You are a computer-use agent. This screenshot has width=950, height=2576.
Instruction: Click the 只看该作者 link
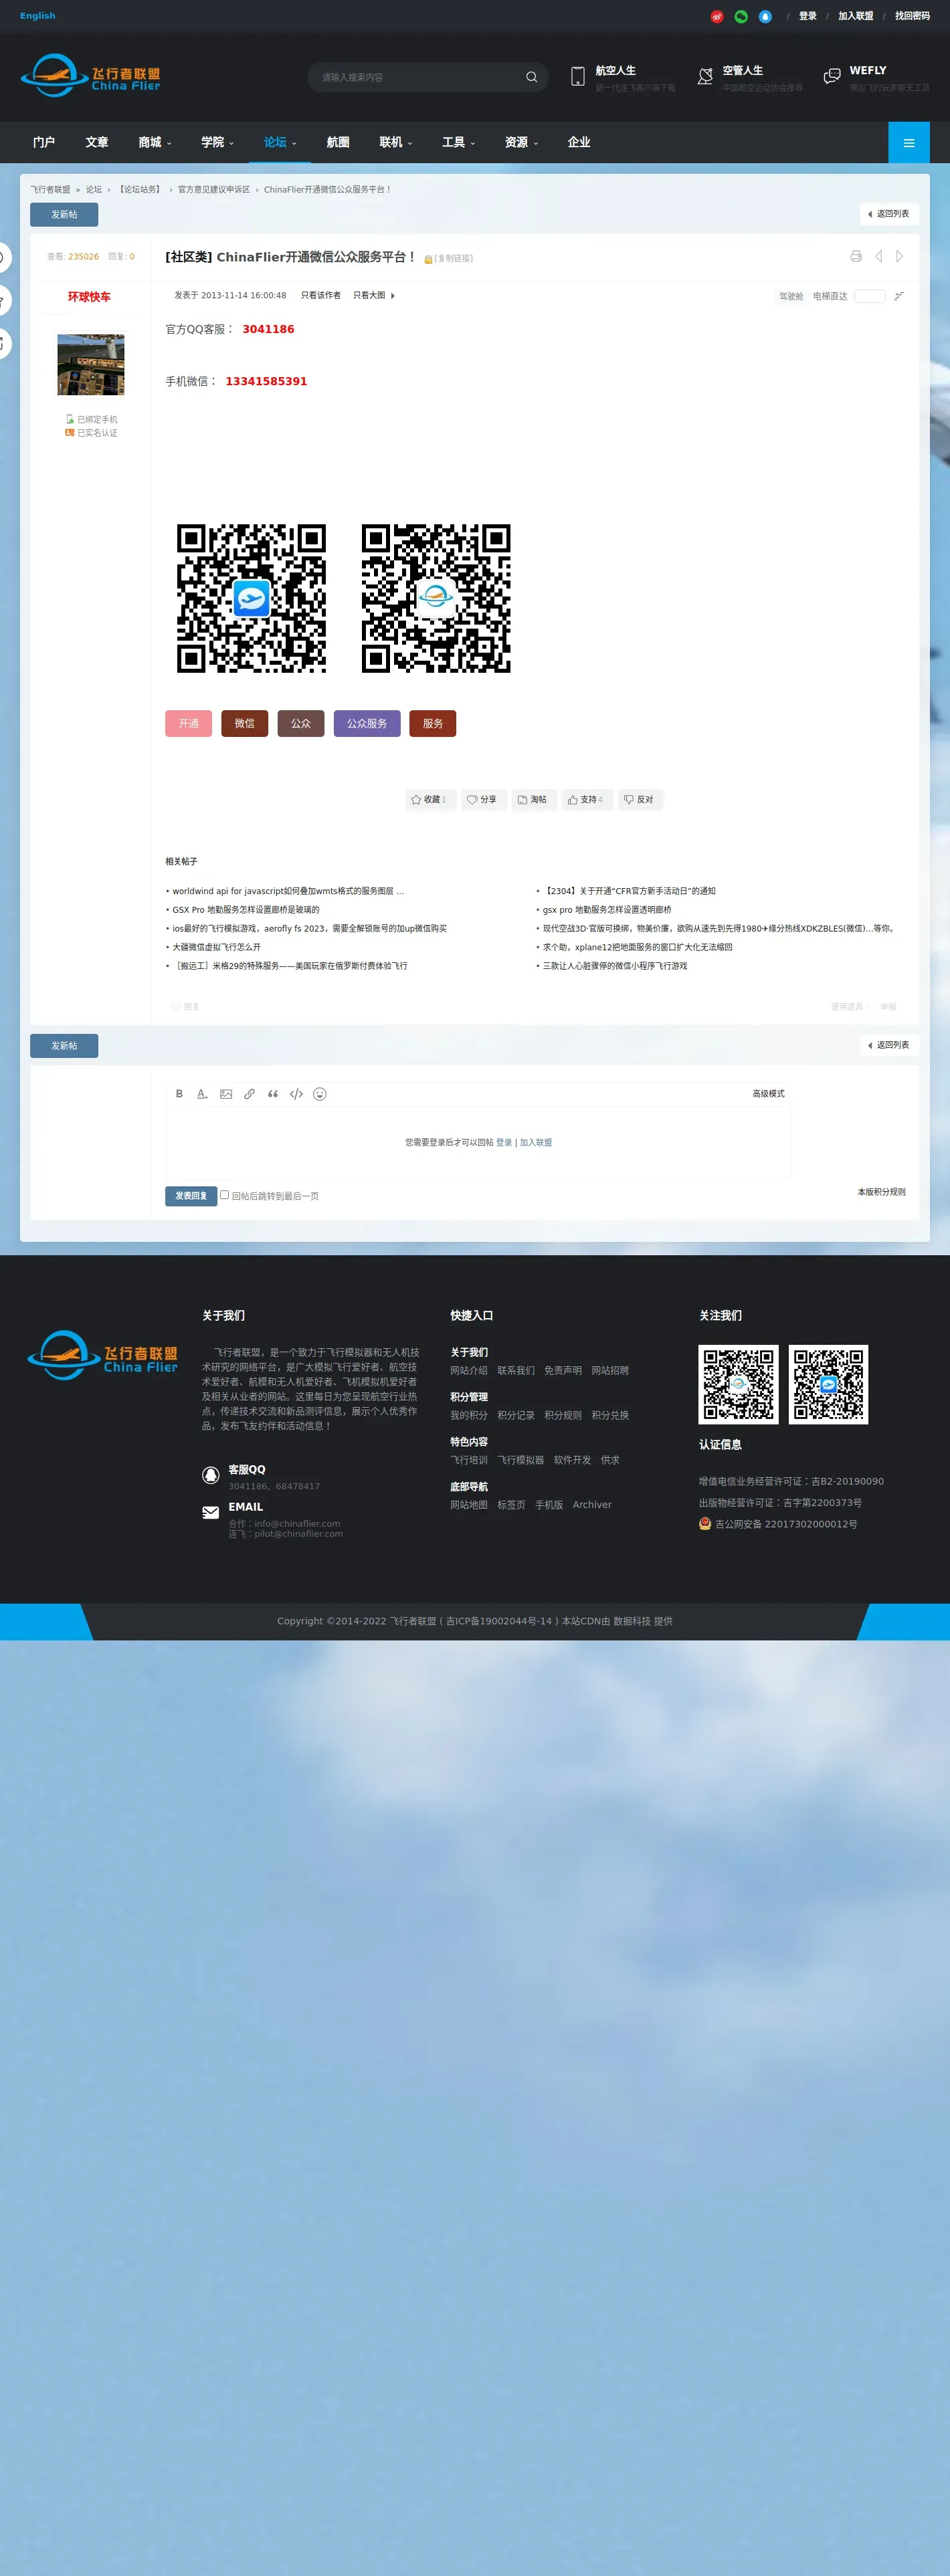pos(321,296)
